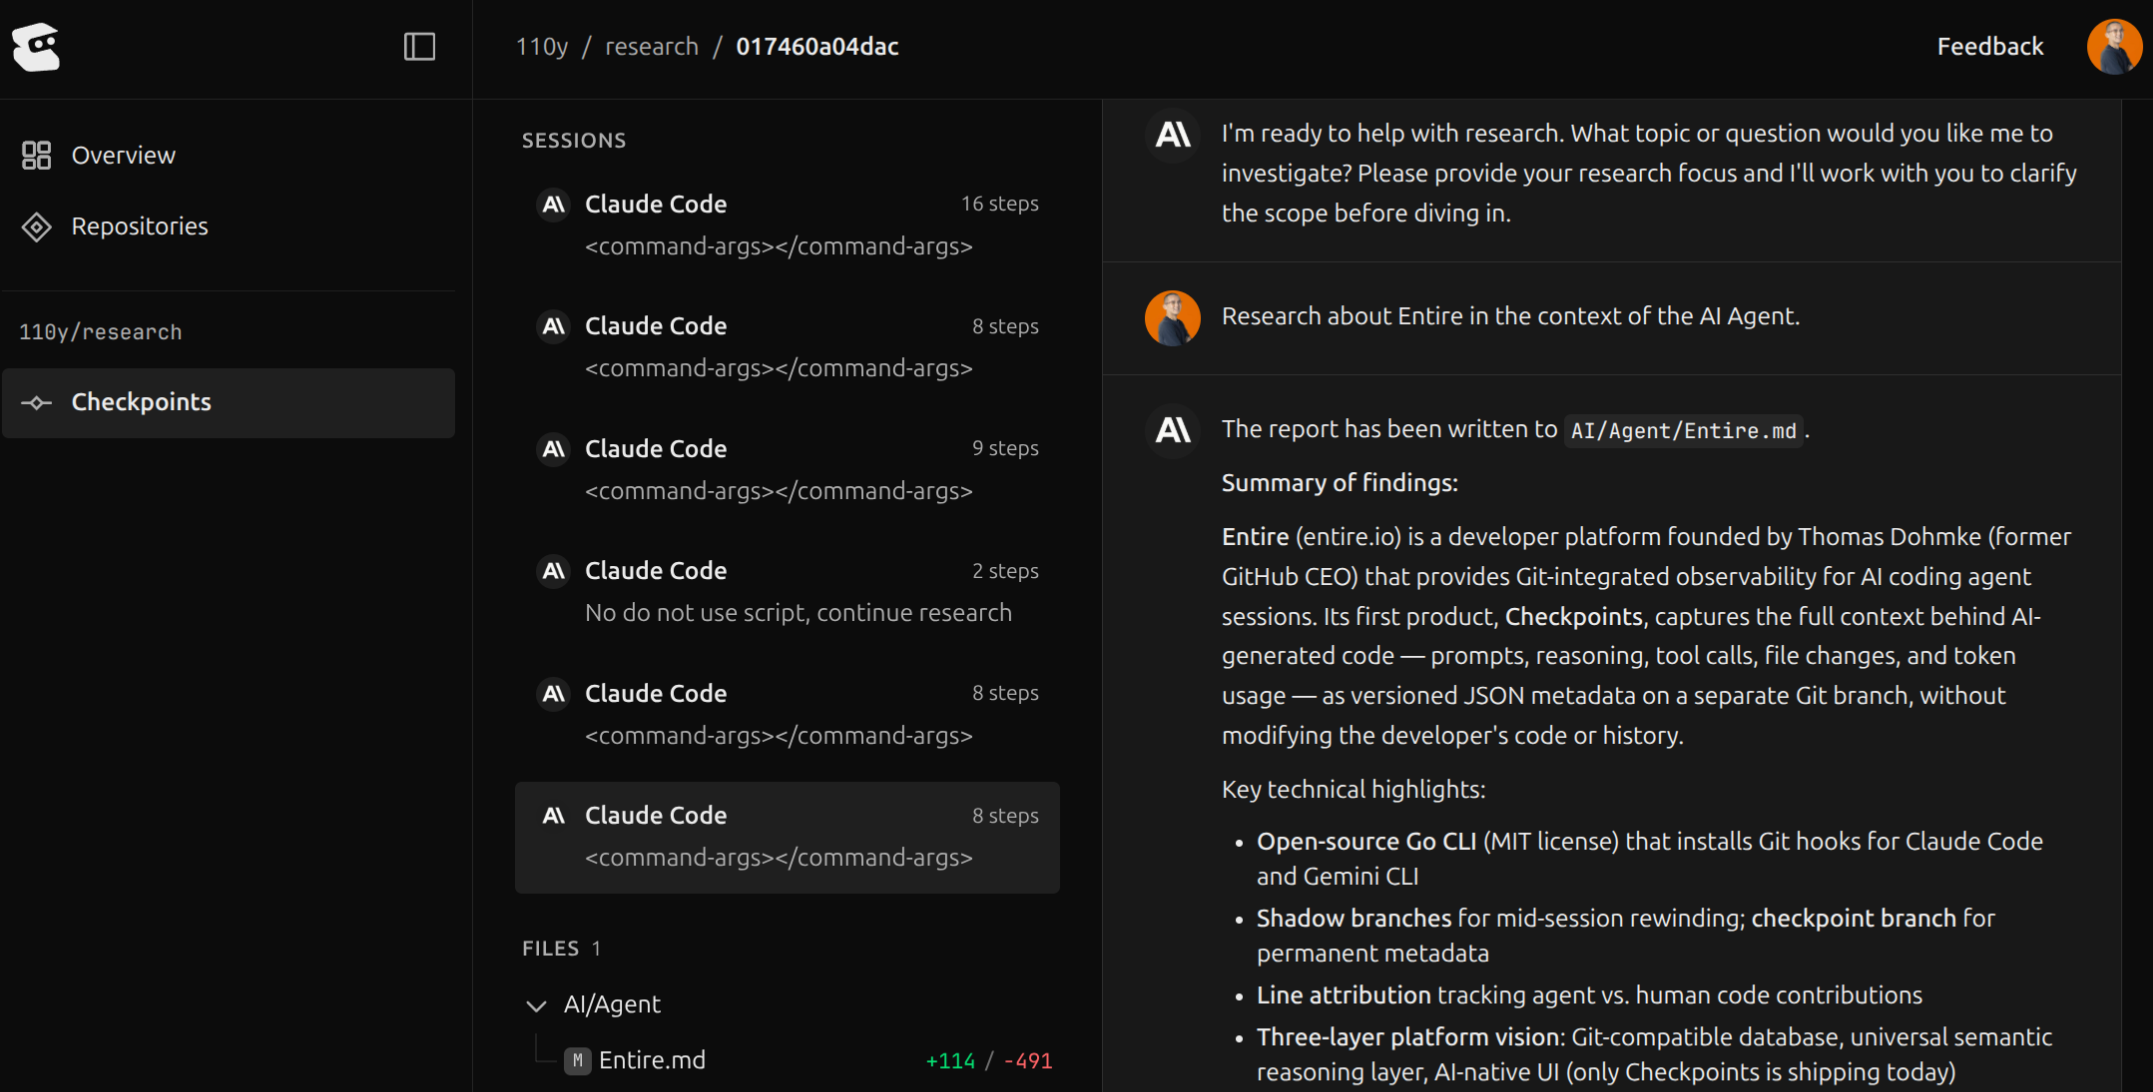Select the session 'No do not use script, continue research'
This screenshot has height=1092, width=2153.
click(787, 592)
